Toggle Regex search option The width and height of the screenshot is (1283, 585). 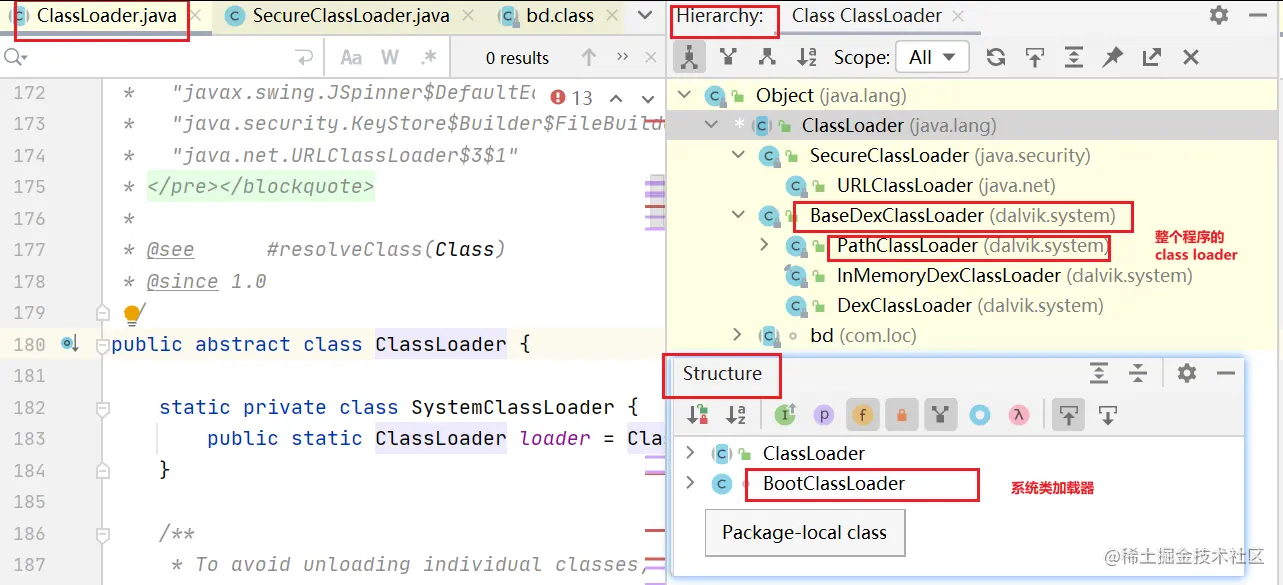coord(429,57)
